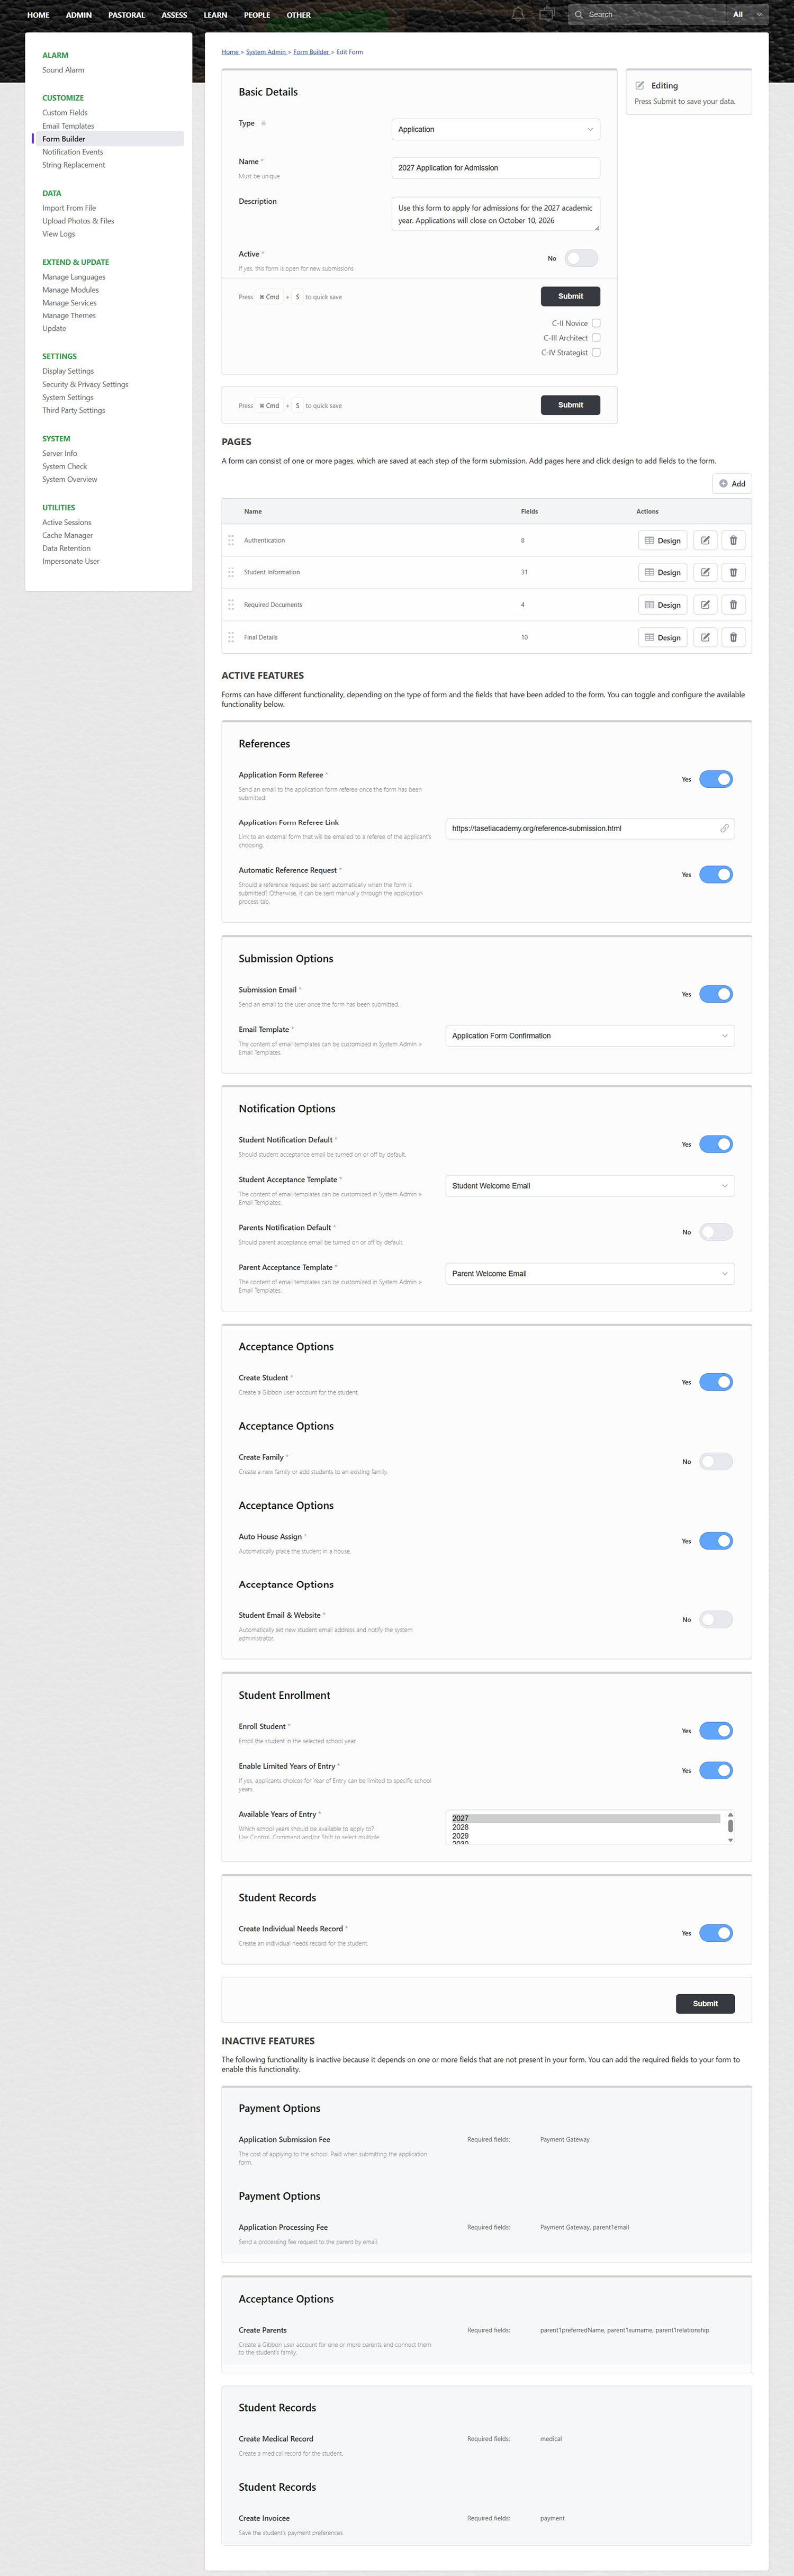Open the Email Template dropdown
The width and height of the screenshot is (794, 2576).
(590, 1036)
